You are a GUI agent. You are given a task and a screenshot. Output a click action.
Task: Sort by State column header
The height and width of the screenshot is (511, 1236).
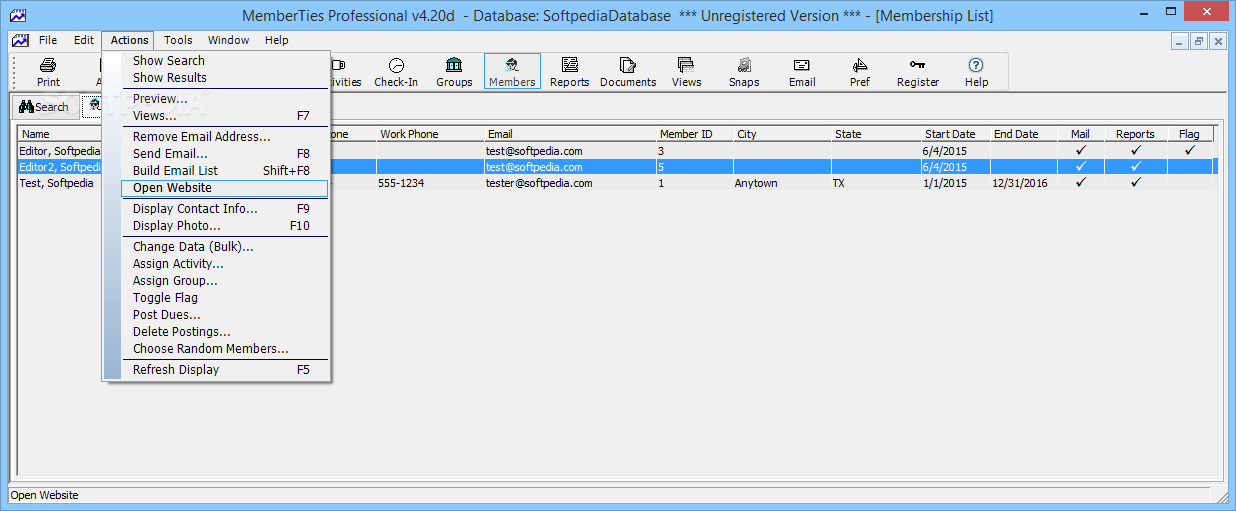click(876, 134)
